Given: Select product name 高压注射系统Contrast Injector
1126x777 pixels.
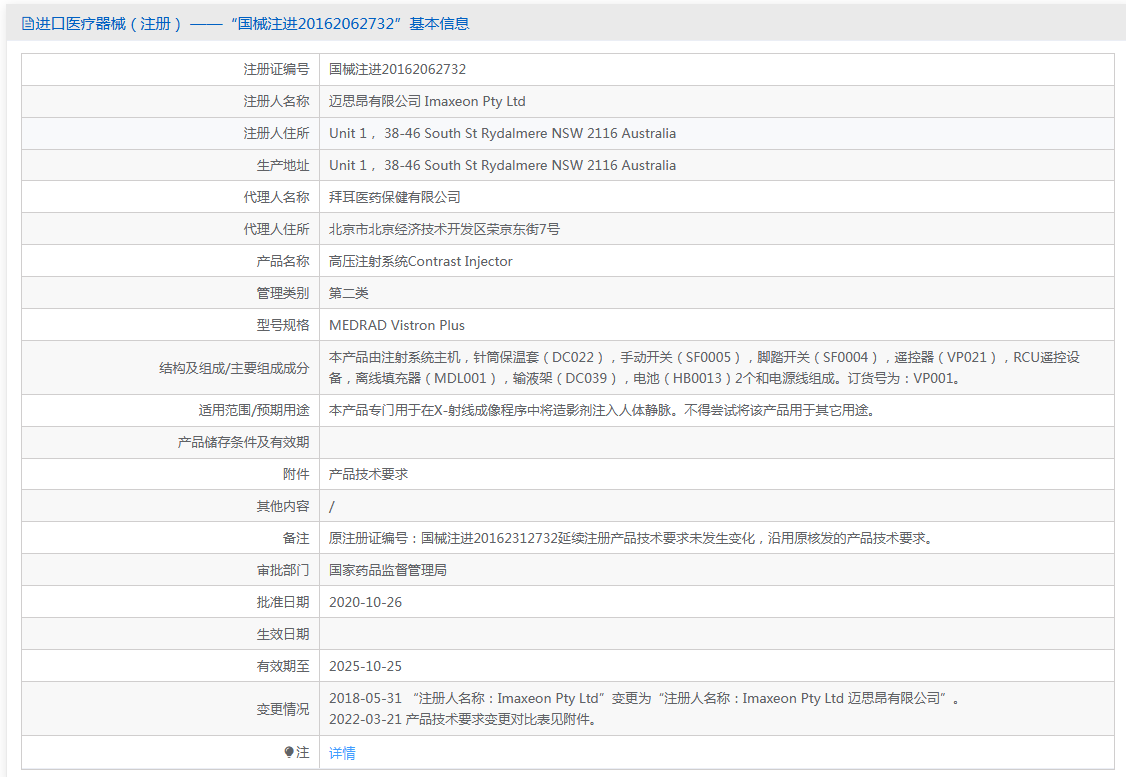Looking at the screenshot, I should 421,261.
